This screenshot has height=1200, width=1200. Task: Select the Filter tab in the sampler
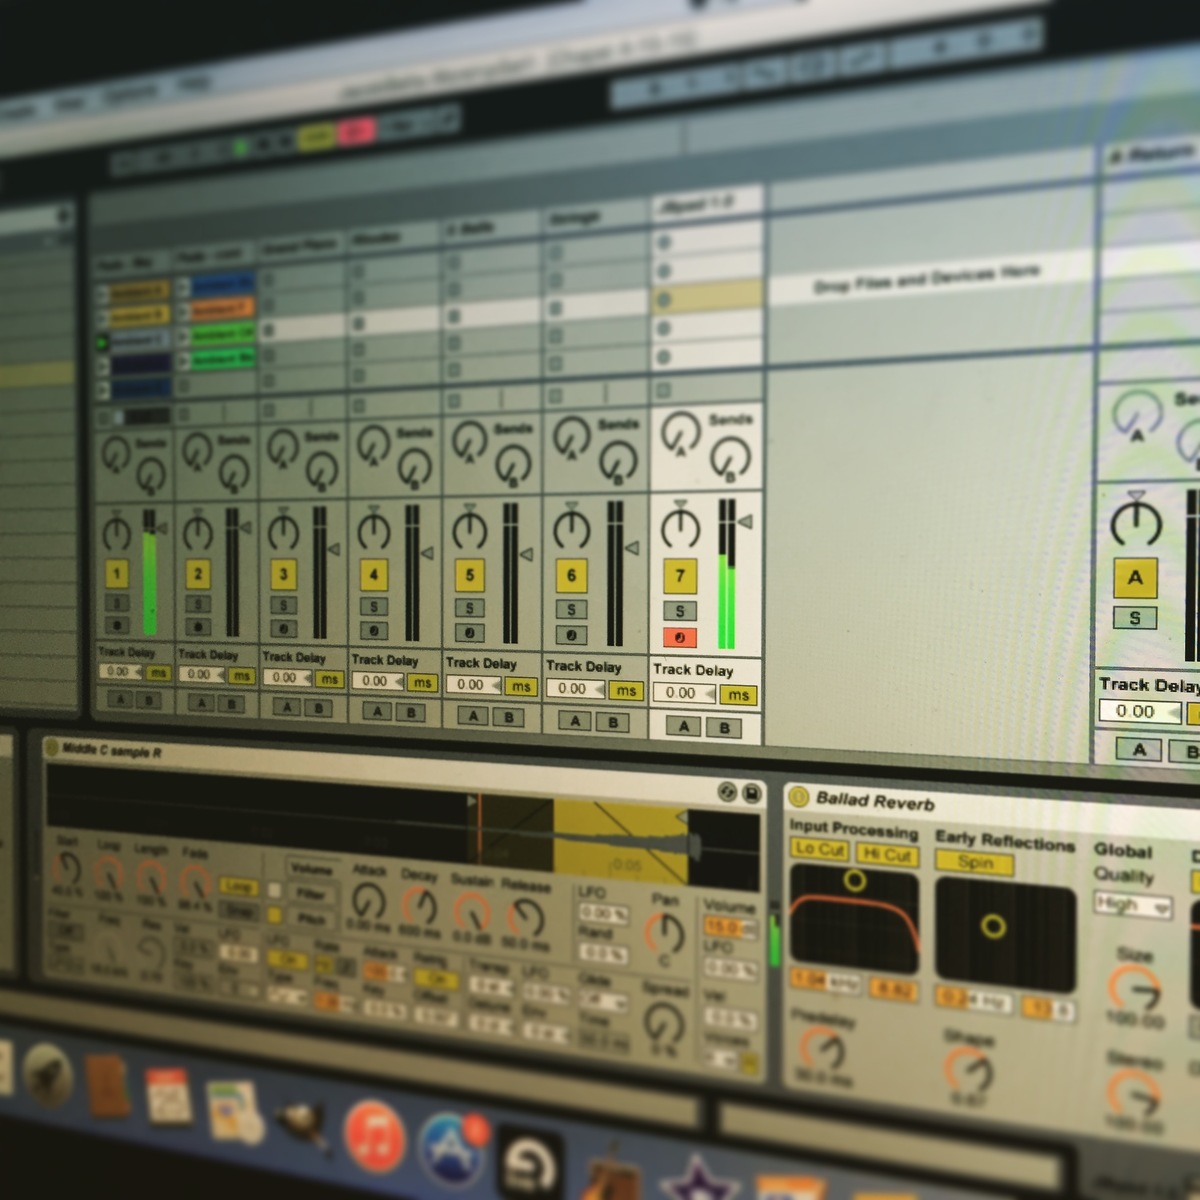(310, 893)
